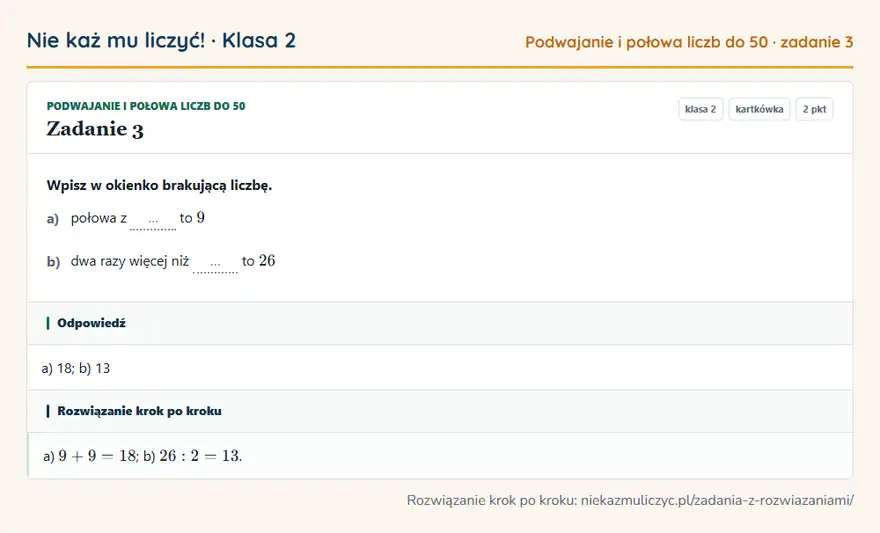Viewport: 880px width, 533px height.
Task: Click the number 9 in part a)
Action: click(200, 218)
